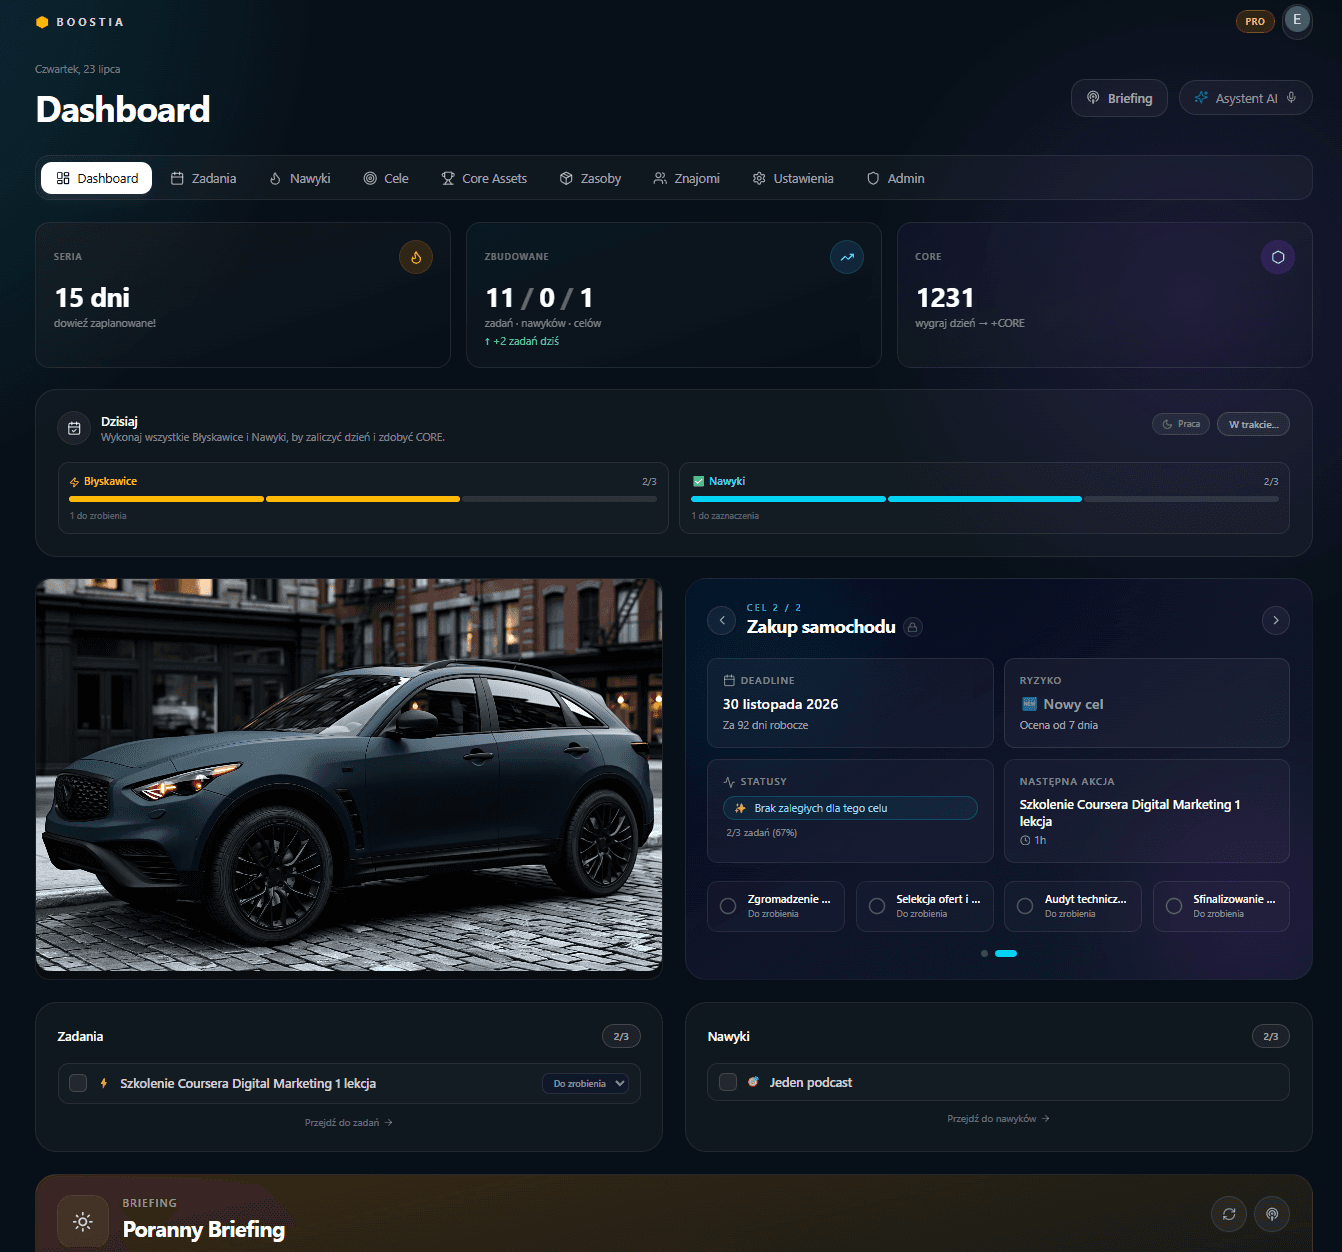This screenshot has height=1252, width=1342.
Task: Open the Znajomi tab
Action: point(686,178)
